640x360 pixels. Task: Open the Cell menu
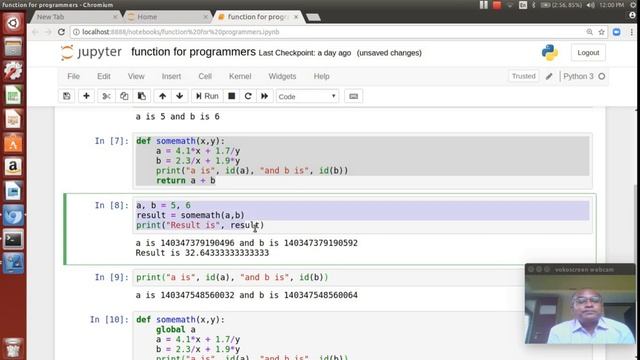(x=205, y=76)
